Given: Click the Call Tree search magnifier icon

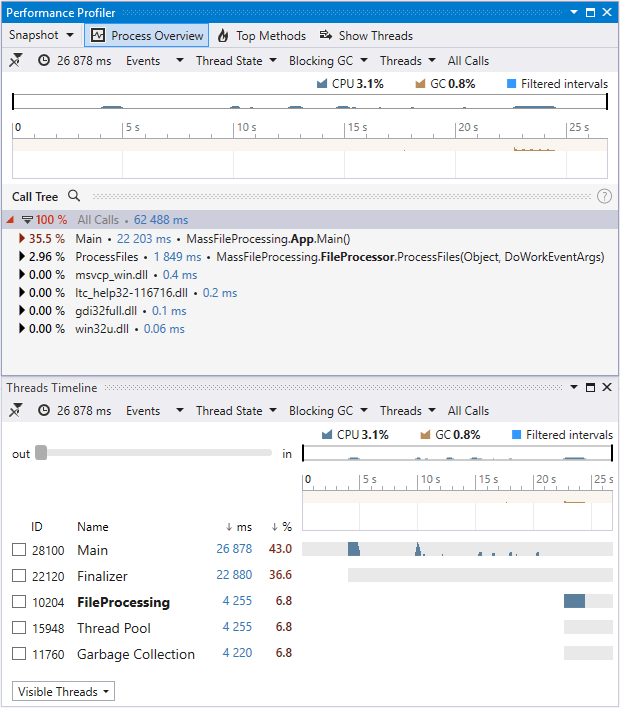Looking at the screenshot, I should pos(74,197).
